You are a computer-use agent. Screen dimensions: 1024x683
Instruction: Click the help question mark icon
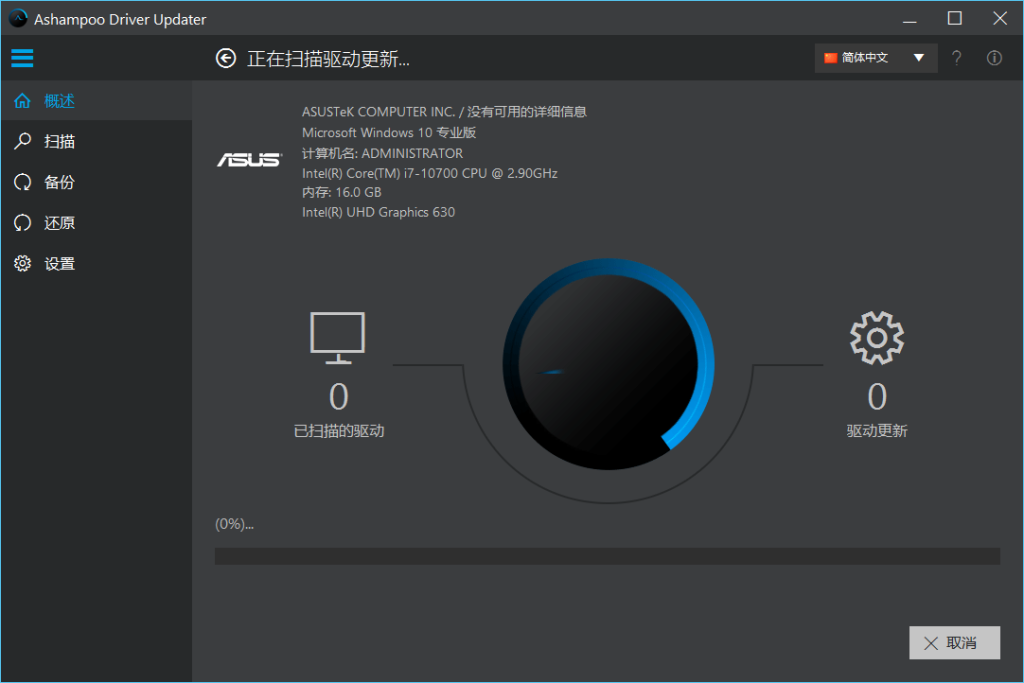point(956,57)
